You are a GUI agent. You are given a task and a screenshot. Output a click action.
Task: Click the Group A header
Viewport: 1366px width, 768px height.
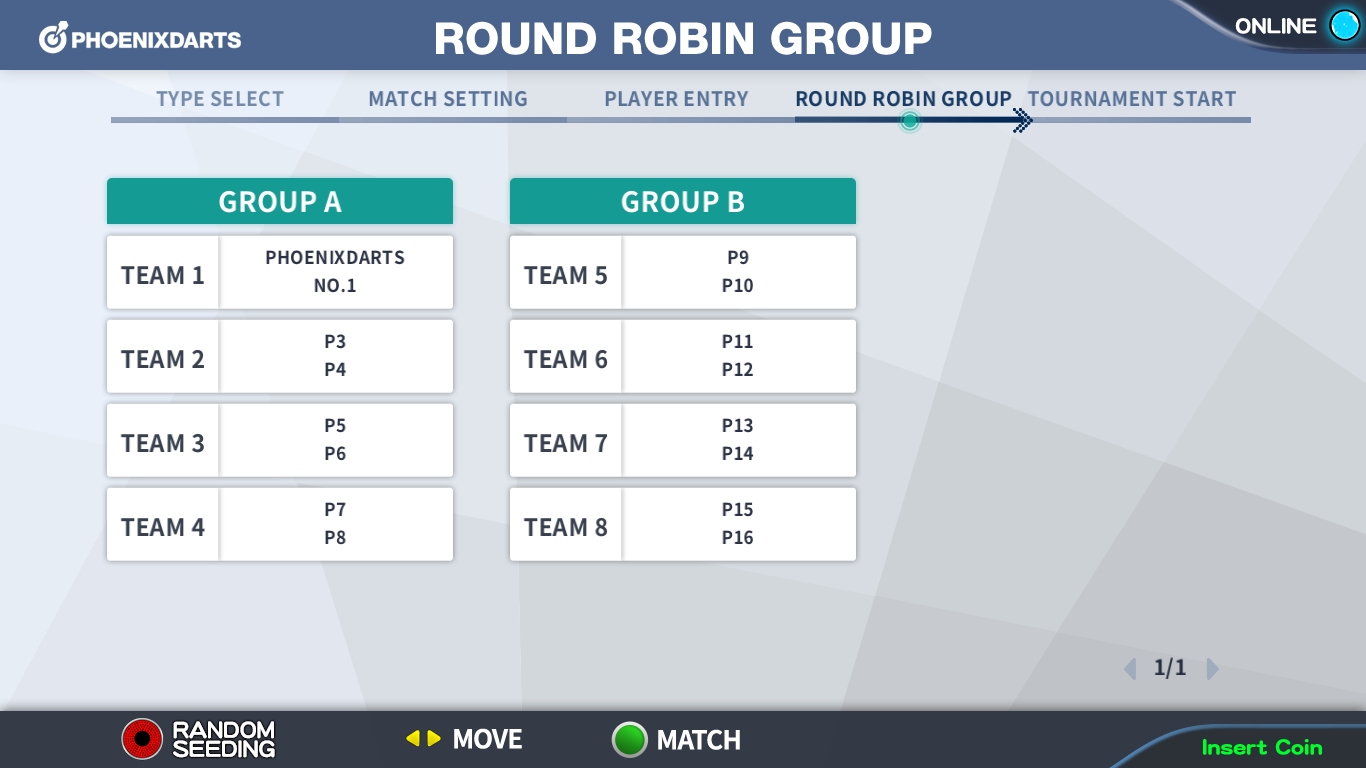pos(280,201)
